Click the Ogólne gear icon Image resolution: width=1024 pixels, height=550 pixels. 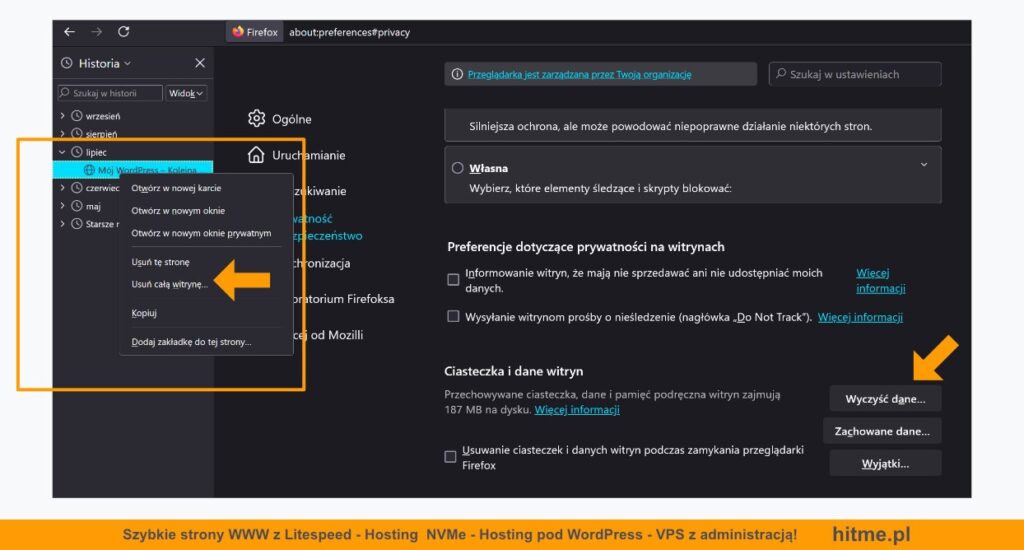point(257,119)
